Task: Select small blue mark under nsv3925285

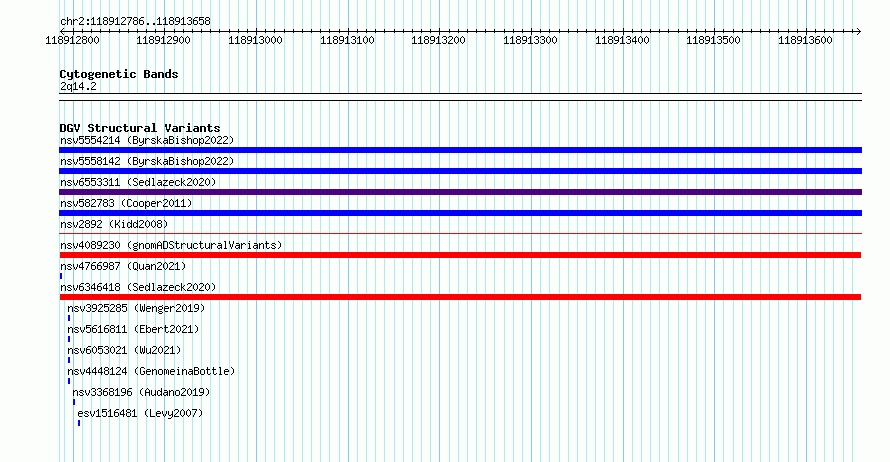Action: tap(69, 318)
